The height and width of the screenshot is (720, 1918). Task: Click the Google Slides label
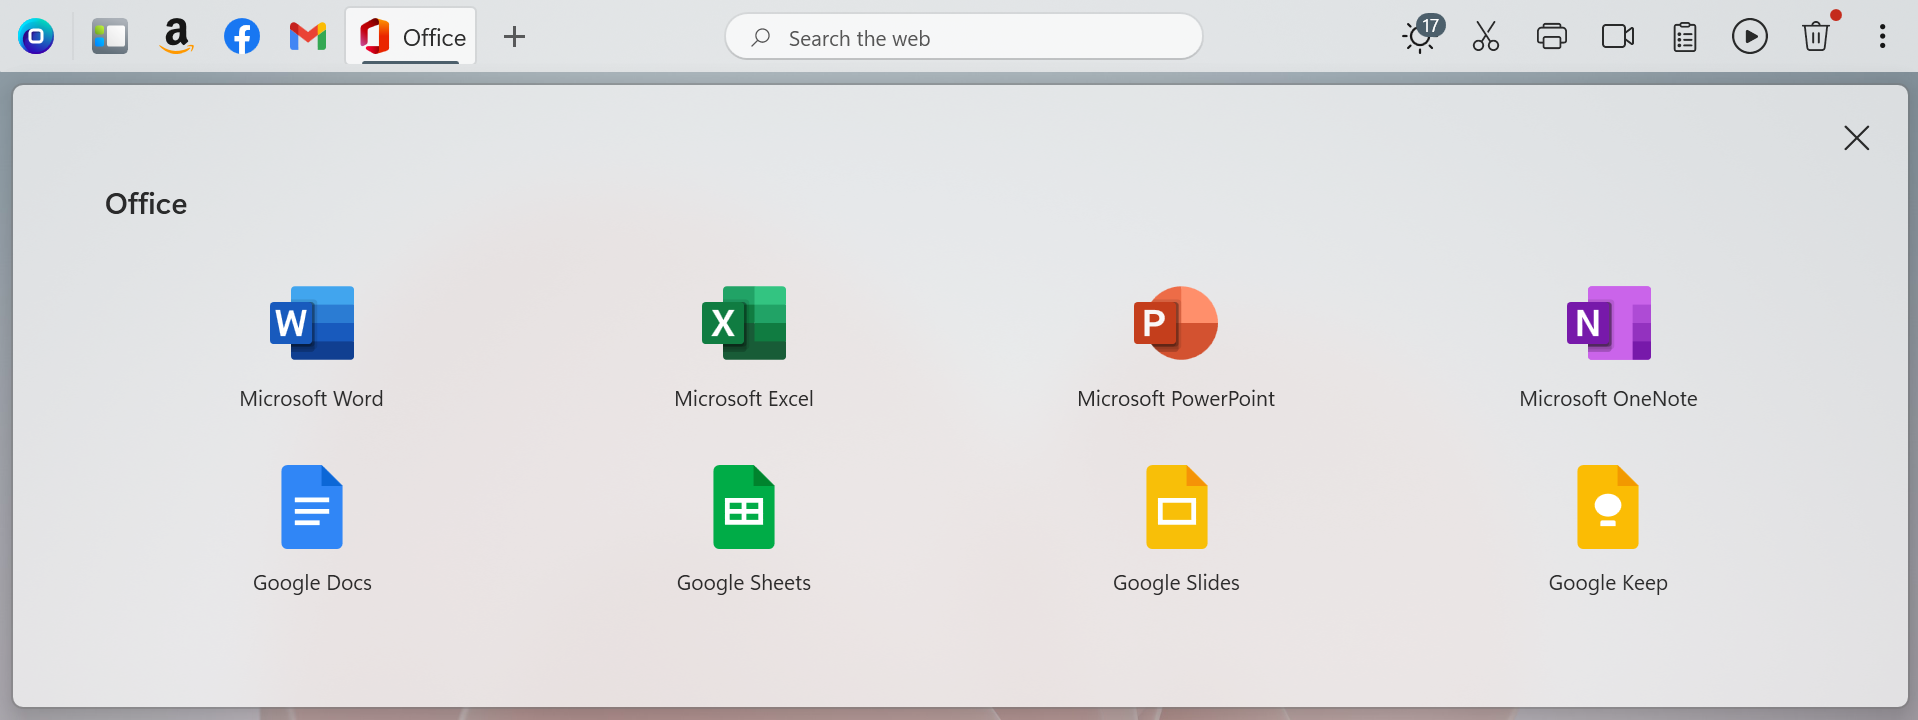[x=1176, y=583]
